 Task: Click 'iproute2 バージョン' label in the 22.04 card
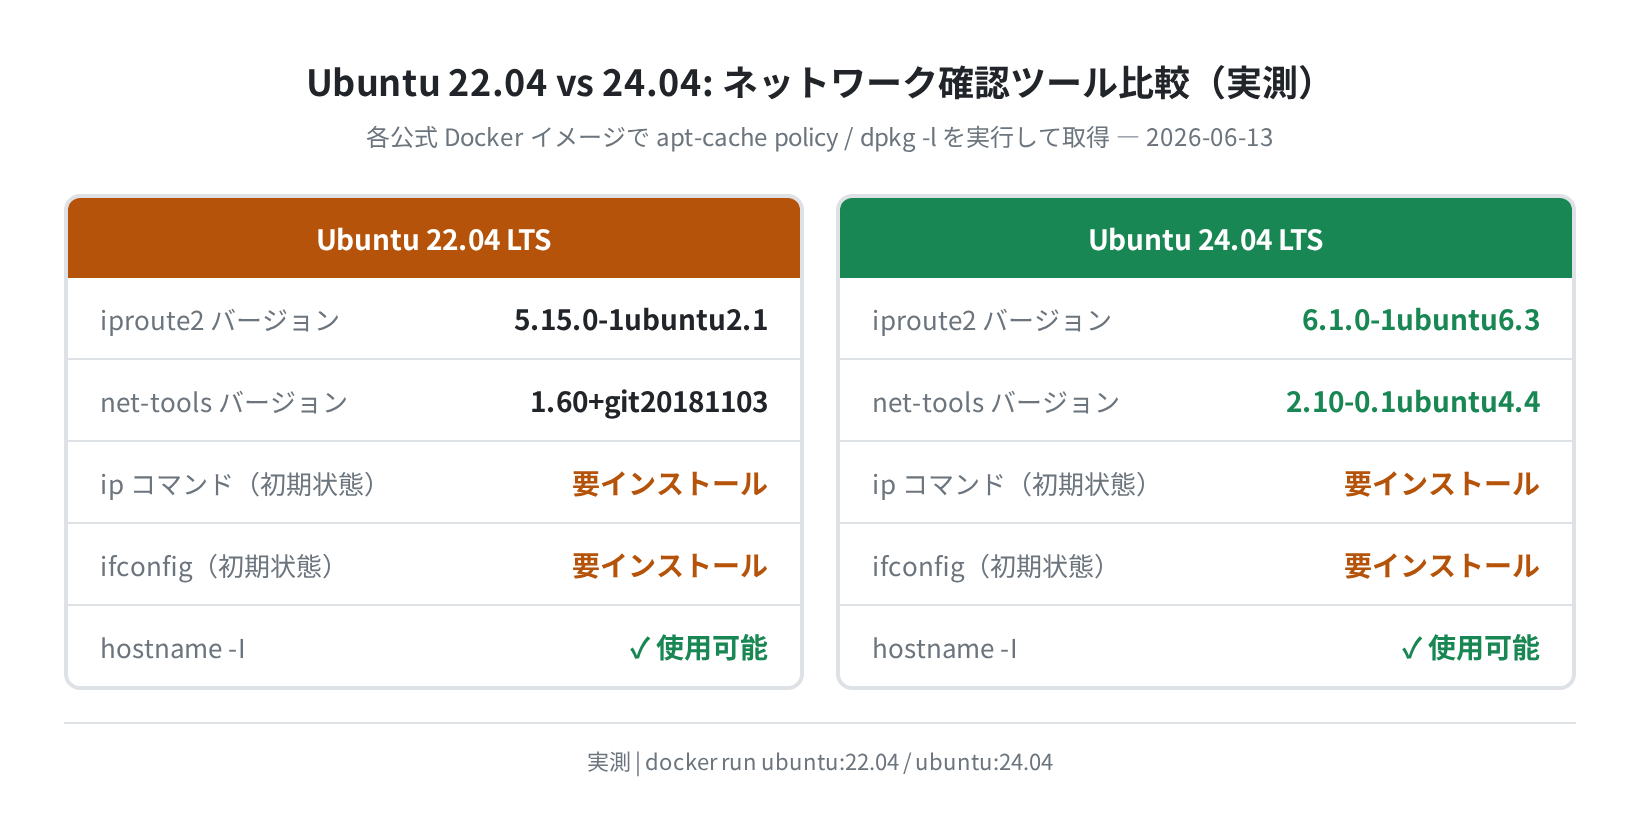[220, 321]
